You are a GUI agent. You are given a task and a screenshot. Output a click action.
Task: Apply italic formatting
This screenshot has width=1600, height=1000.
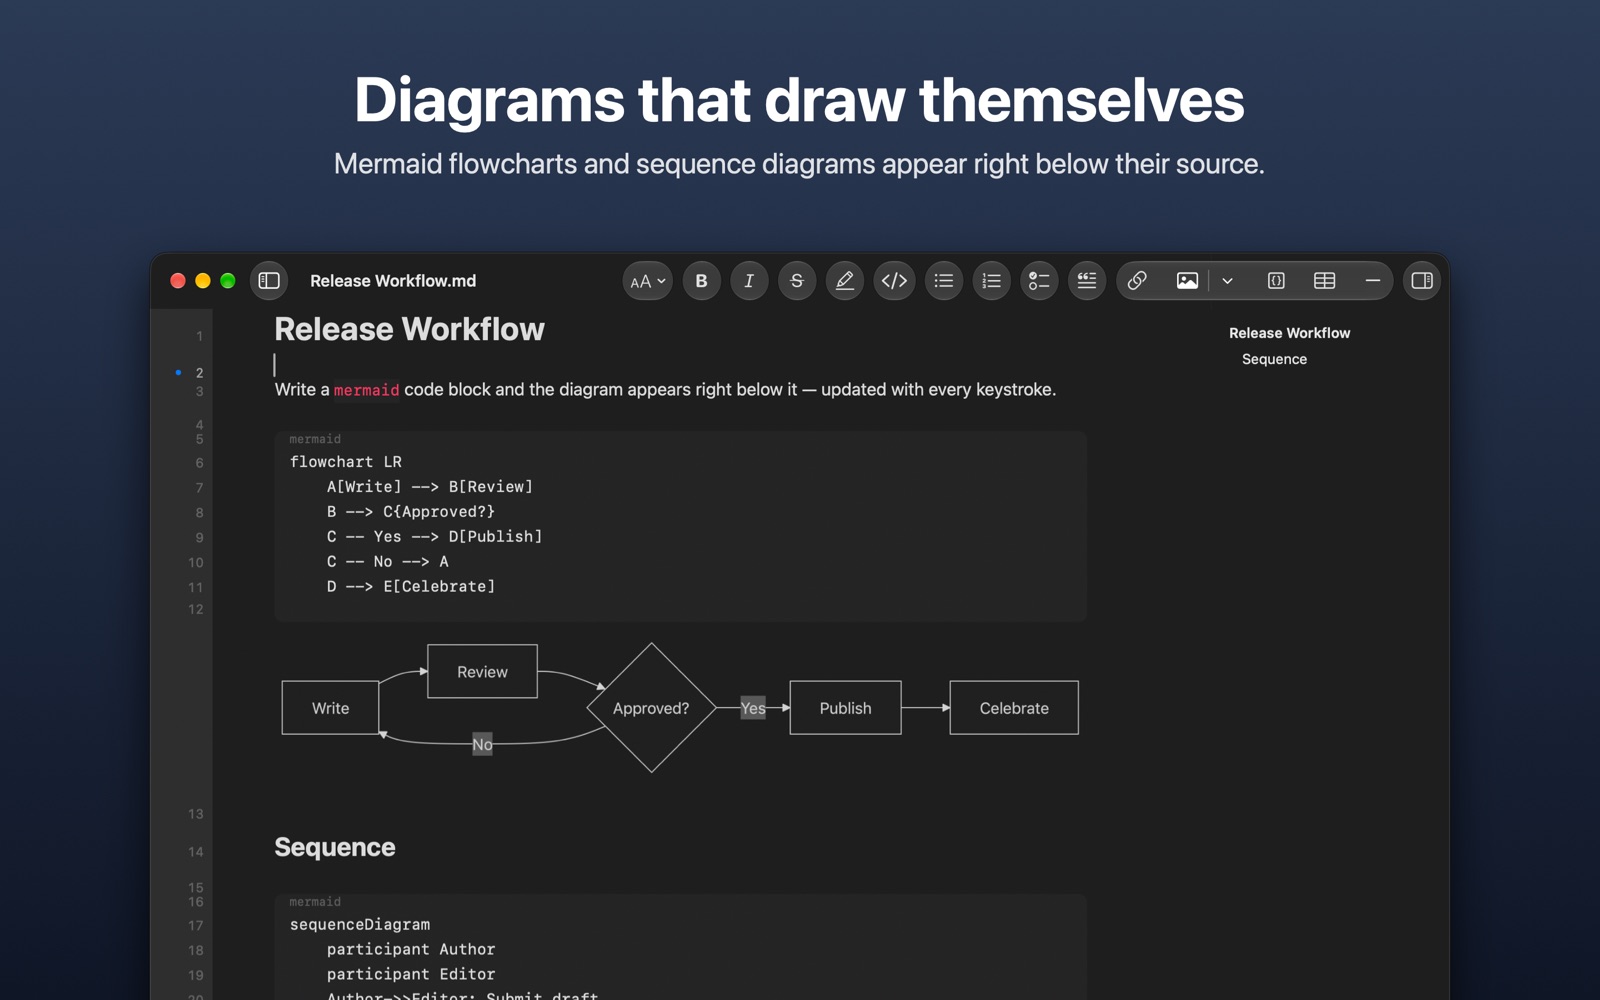click(749, 281)
